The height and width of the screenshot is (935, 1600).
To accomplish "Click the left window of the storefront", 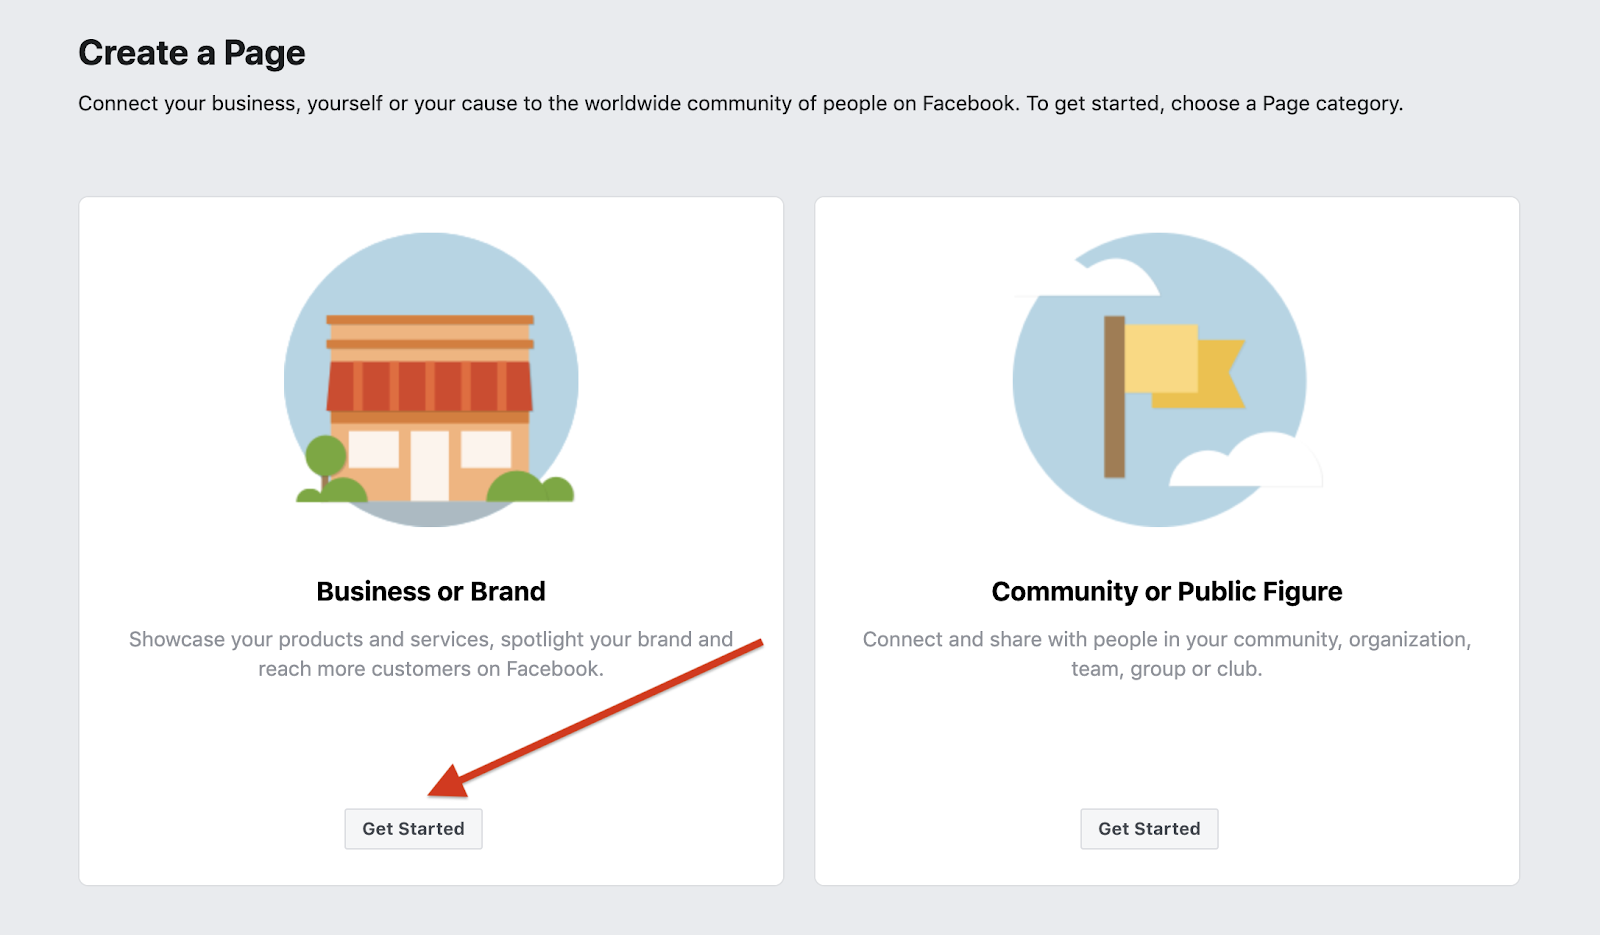I will [x=373, y=449].
